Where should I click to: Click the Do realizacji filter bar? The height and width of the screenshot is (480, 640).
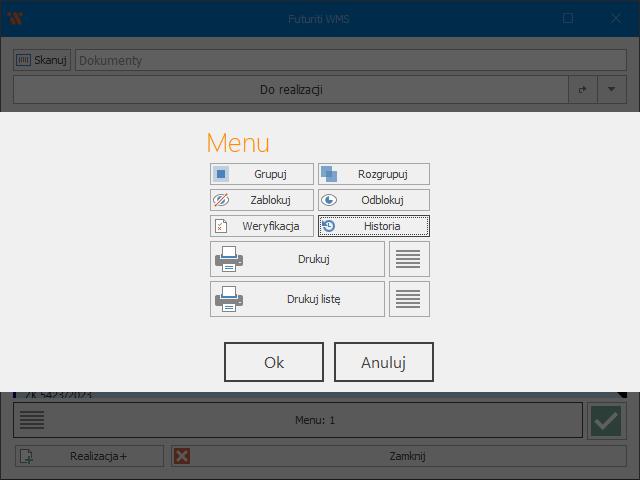pyautogui.click(x=290, y=90)
